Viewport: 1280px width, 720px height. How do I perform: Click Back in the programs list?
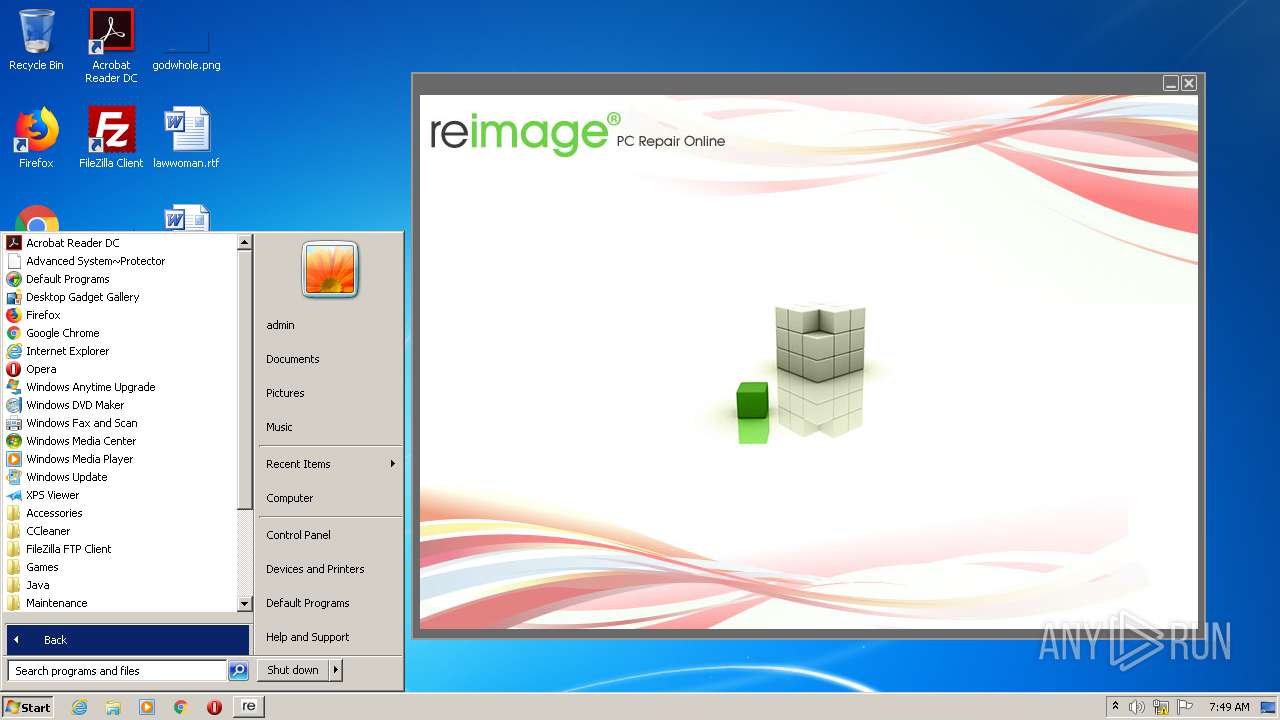click(x=128, y=640)
